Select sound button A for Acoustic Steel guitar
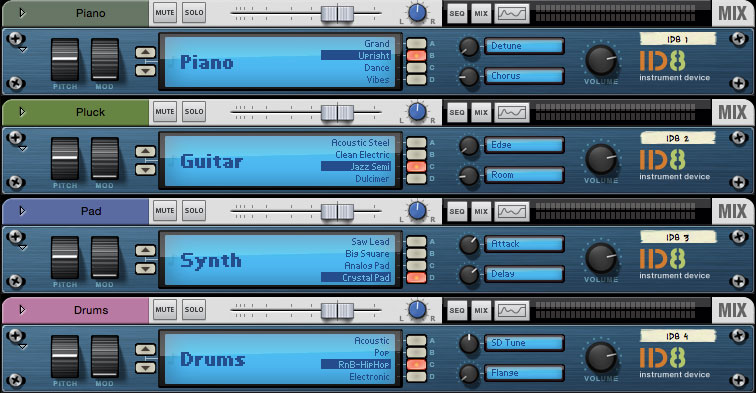 [x=416, y=143]
